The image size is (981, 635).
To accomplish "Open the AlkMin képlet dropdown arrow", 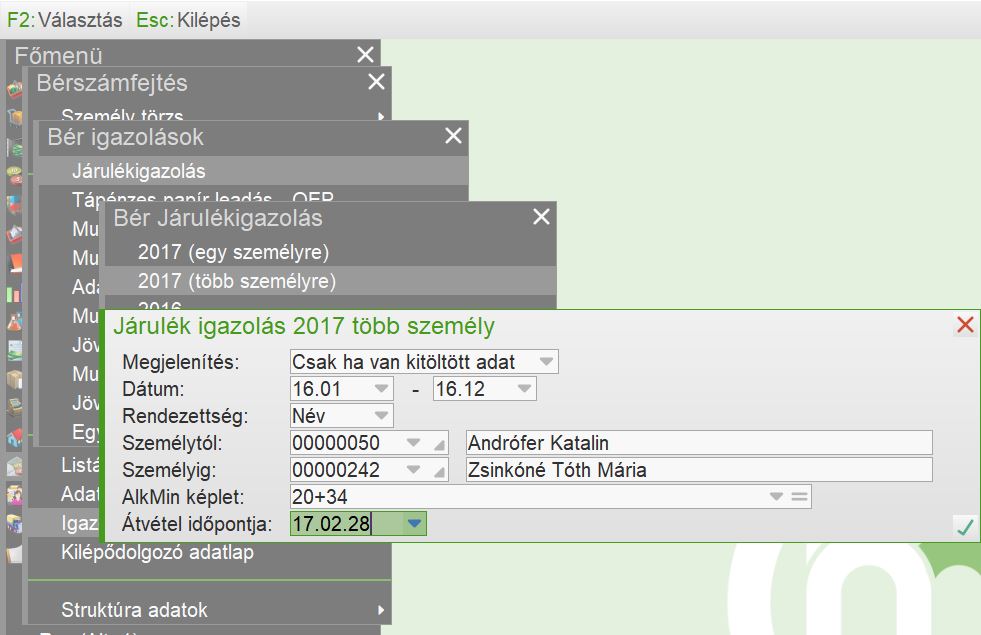I will click(x=776, y=496).
